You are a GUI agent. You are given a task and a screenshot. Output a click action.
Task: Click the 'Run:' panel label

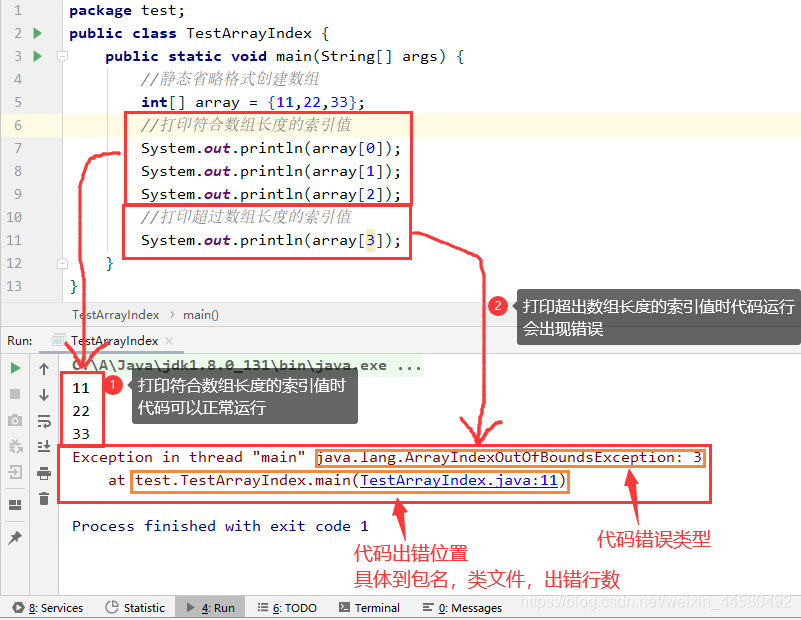pyautogui.click(x=20, y=341)
